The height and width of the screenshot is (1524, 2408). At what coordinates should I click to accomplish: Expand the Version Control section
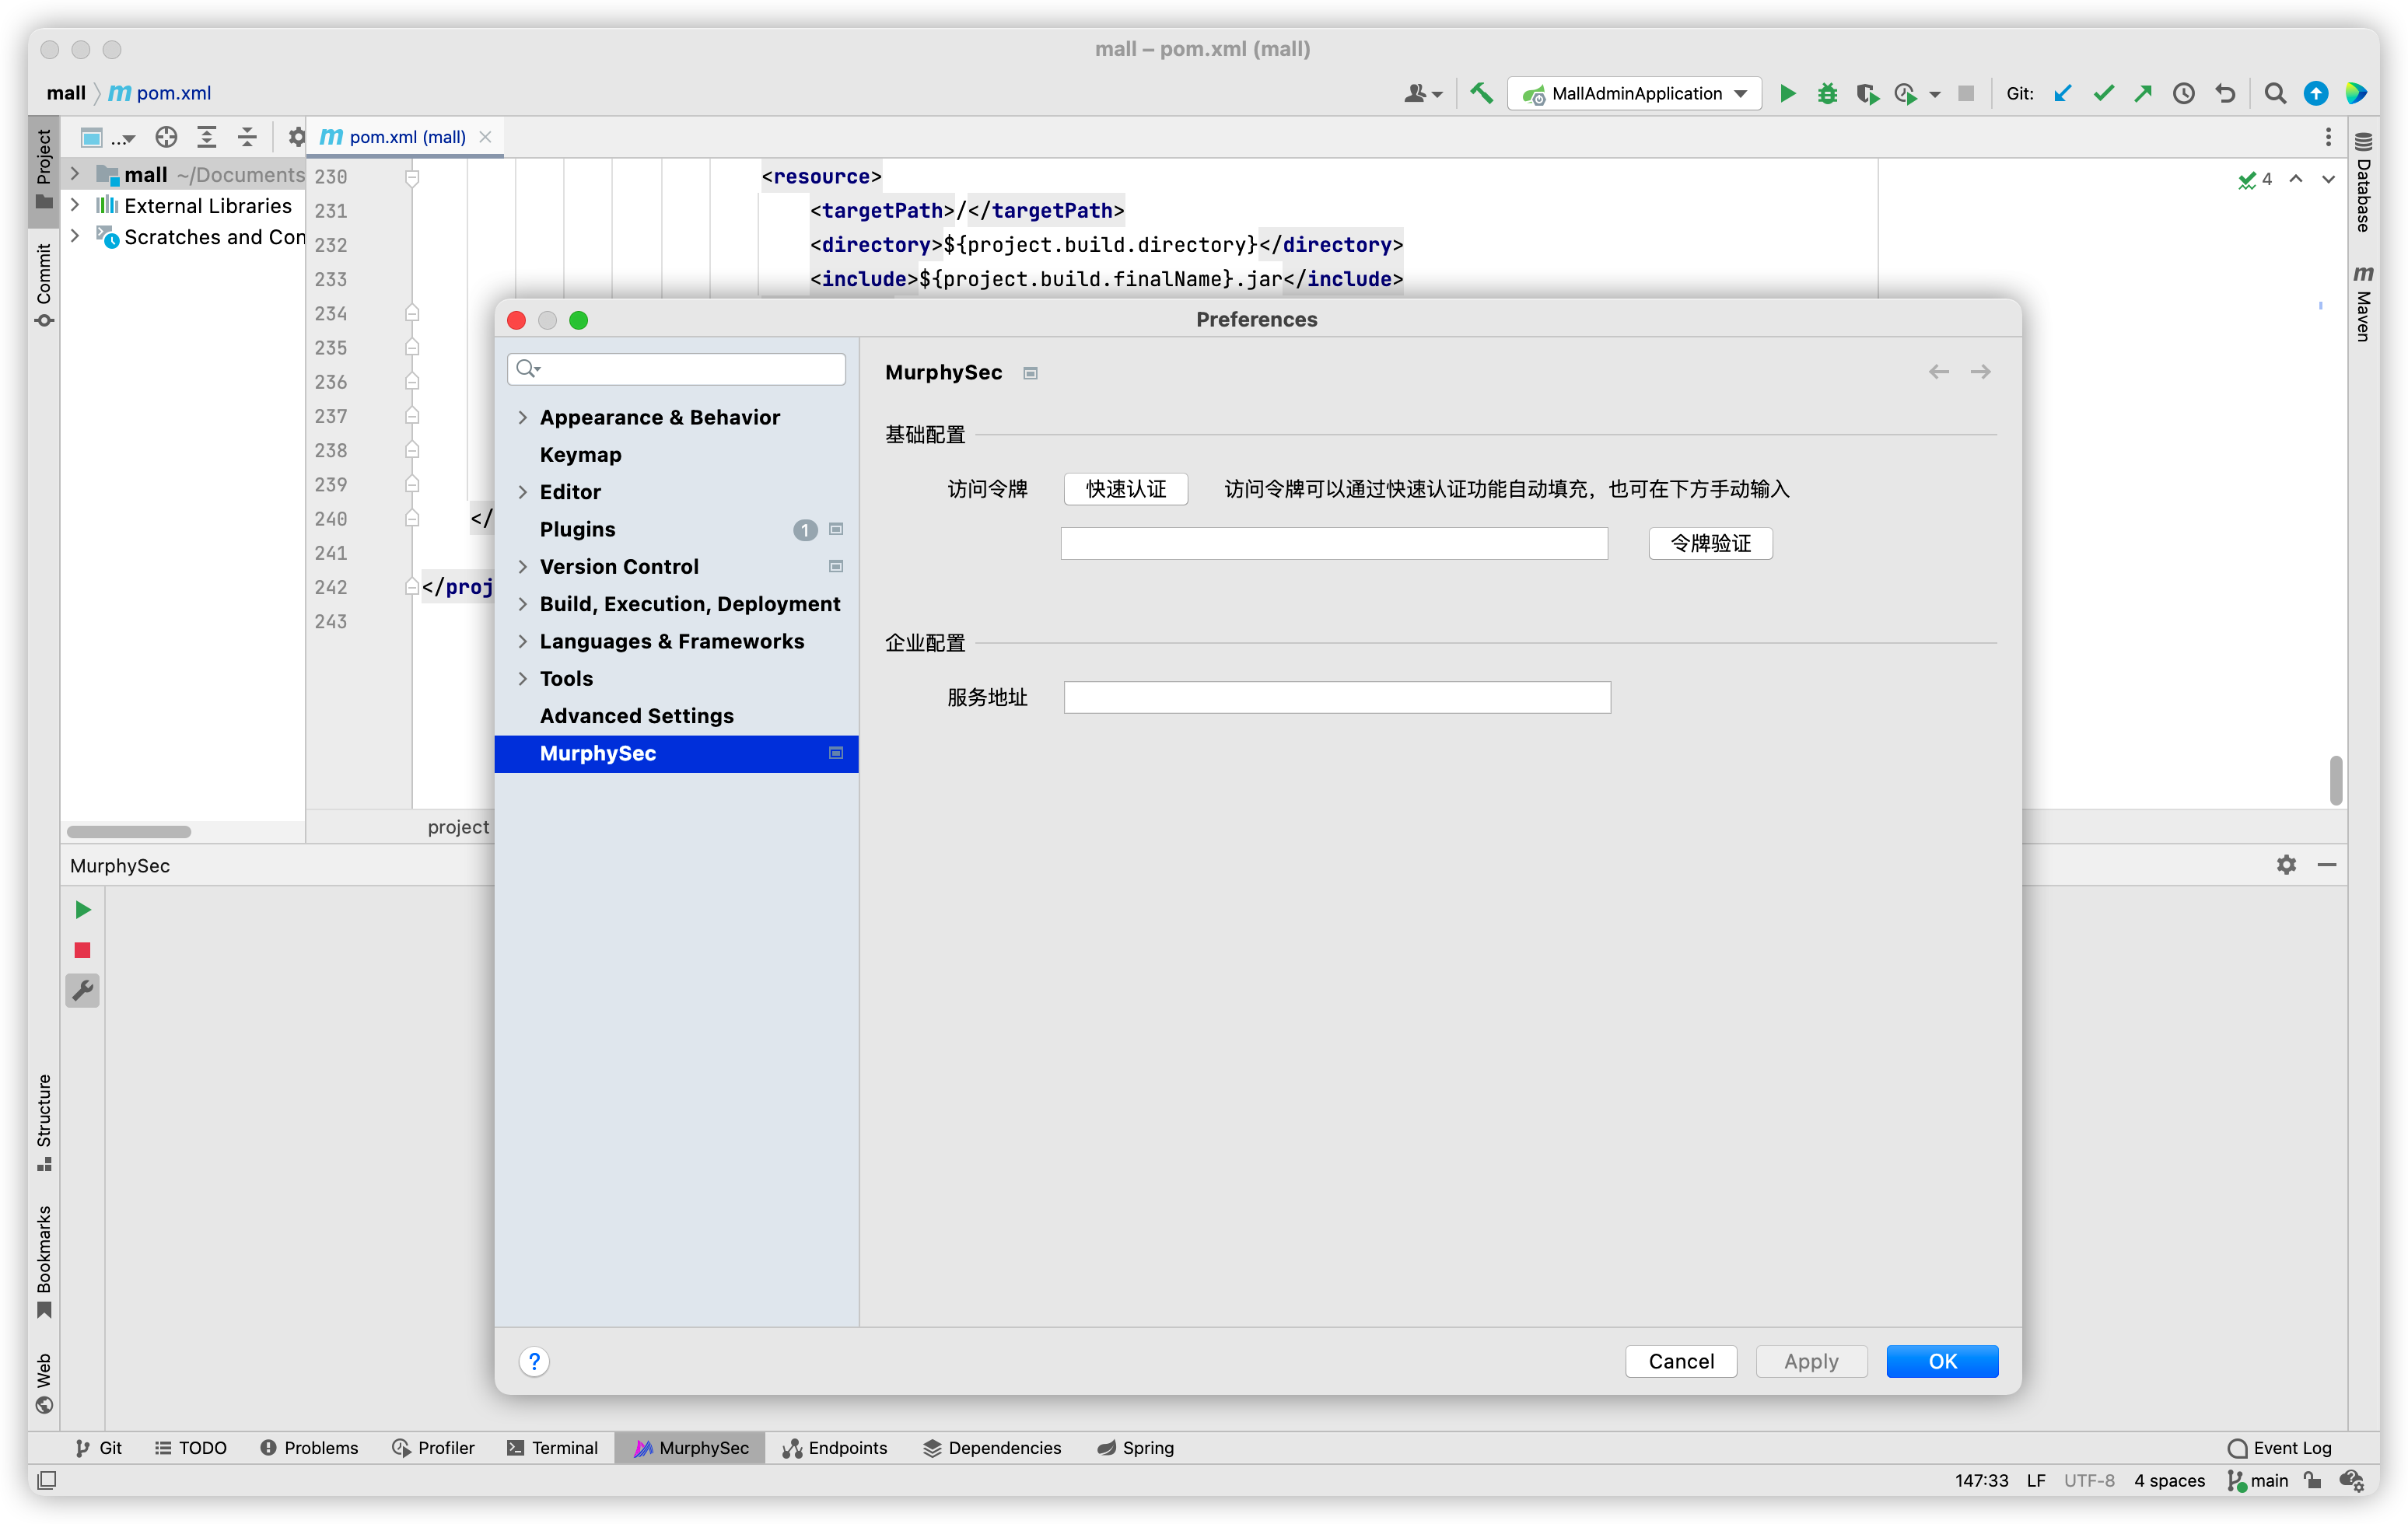523,566
